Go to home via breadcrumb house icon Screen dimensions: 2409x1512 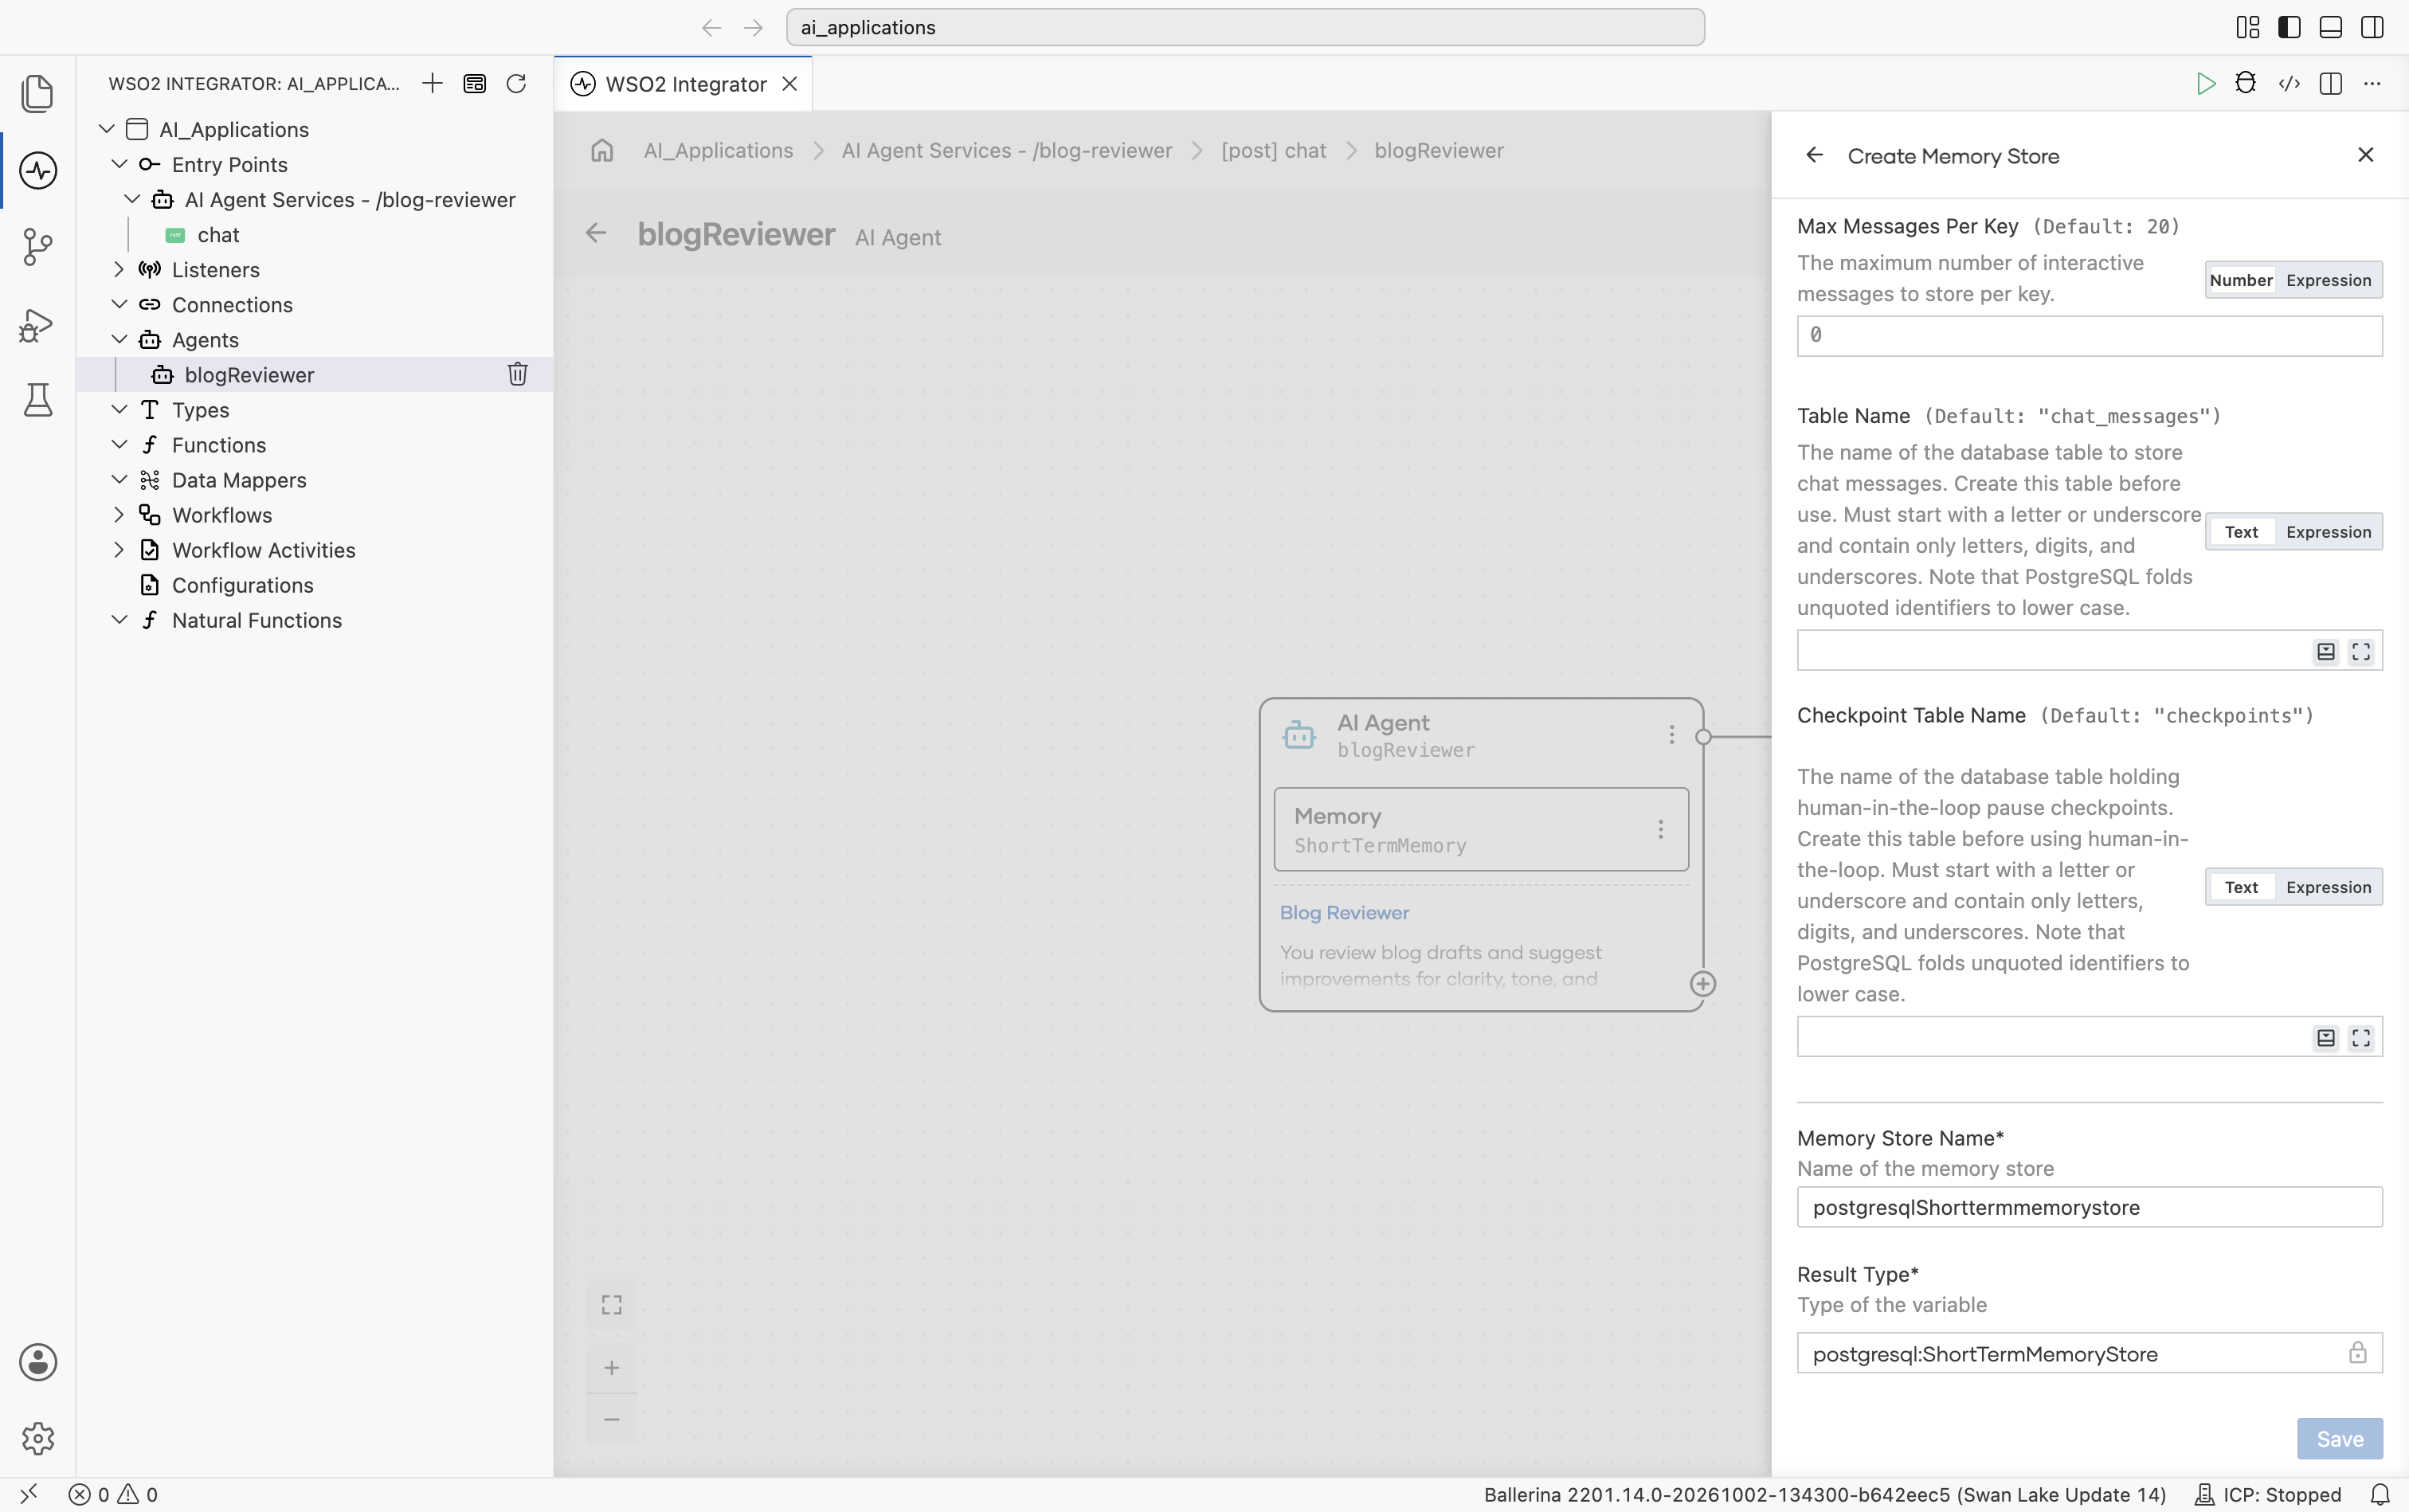[x=602, y=150]
